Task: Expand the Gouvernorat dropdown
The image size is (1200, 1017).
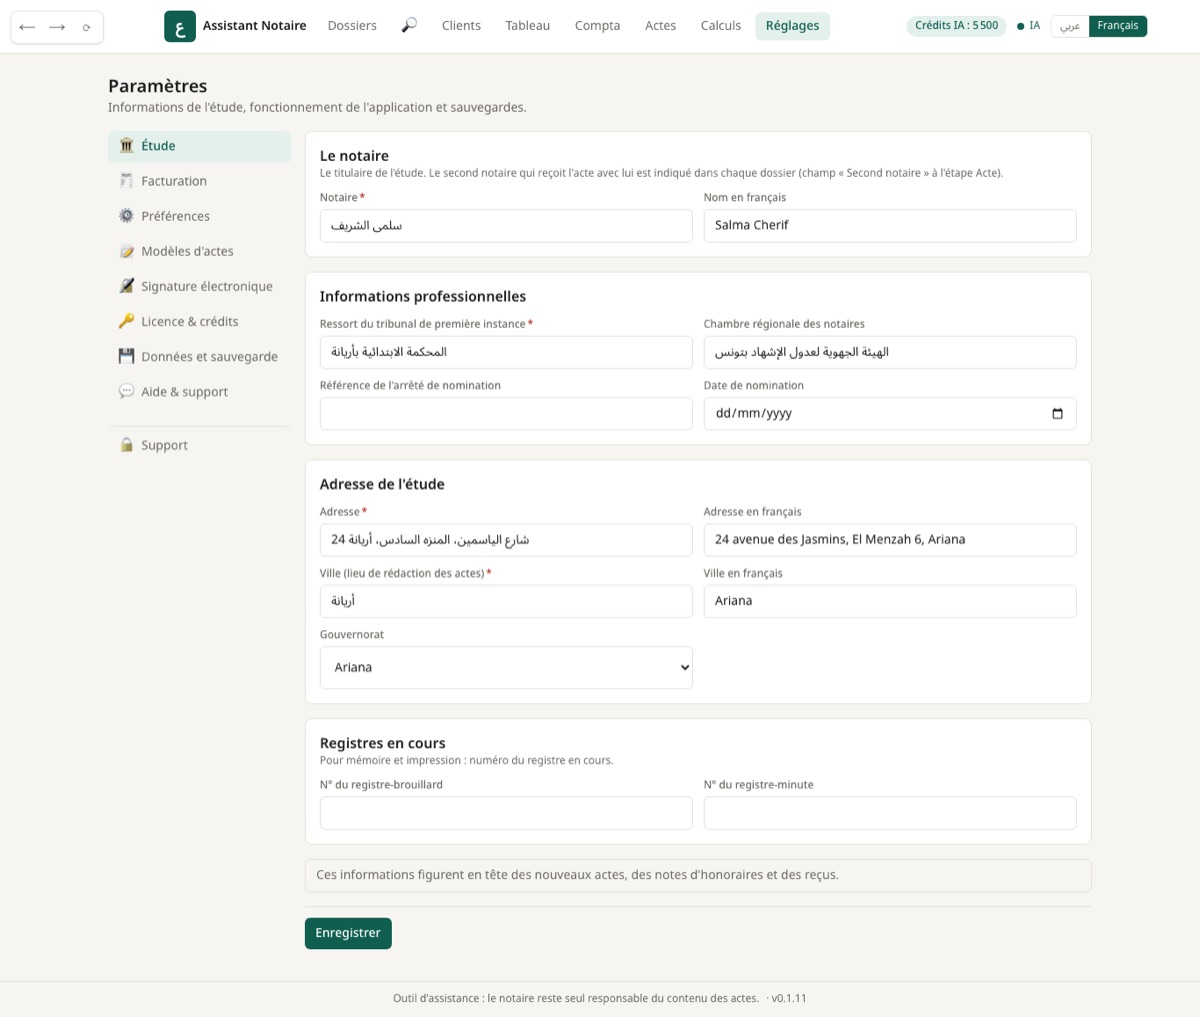Action: click(506, 668)
